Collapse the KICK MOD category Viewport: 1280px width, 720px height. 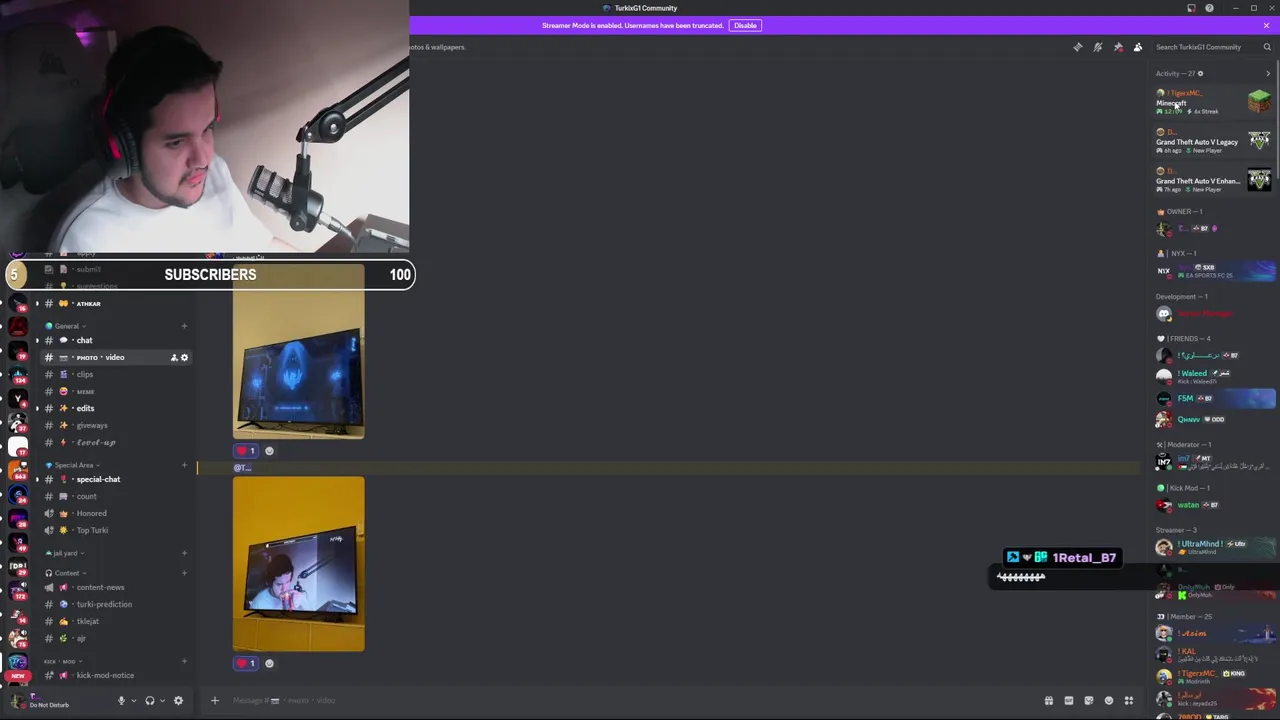click(62, 661)
